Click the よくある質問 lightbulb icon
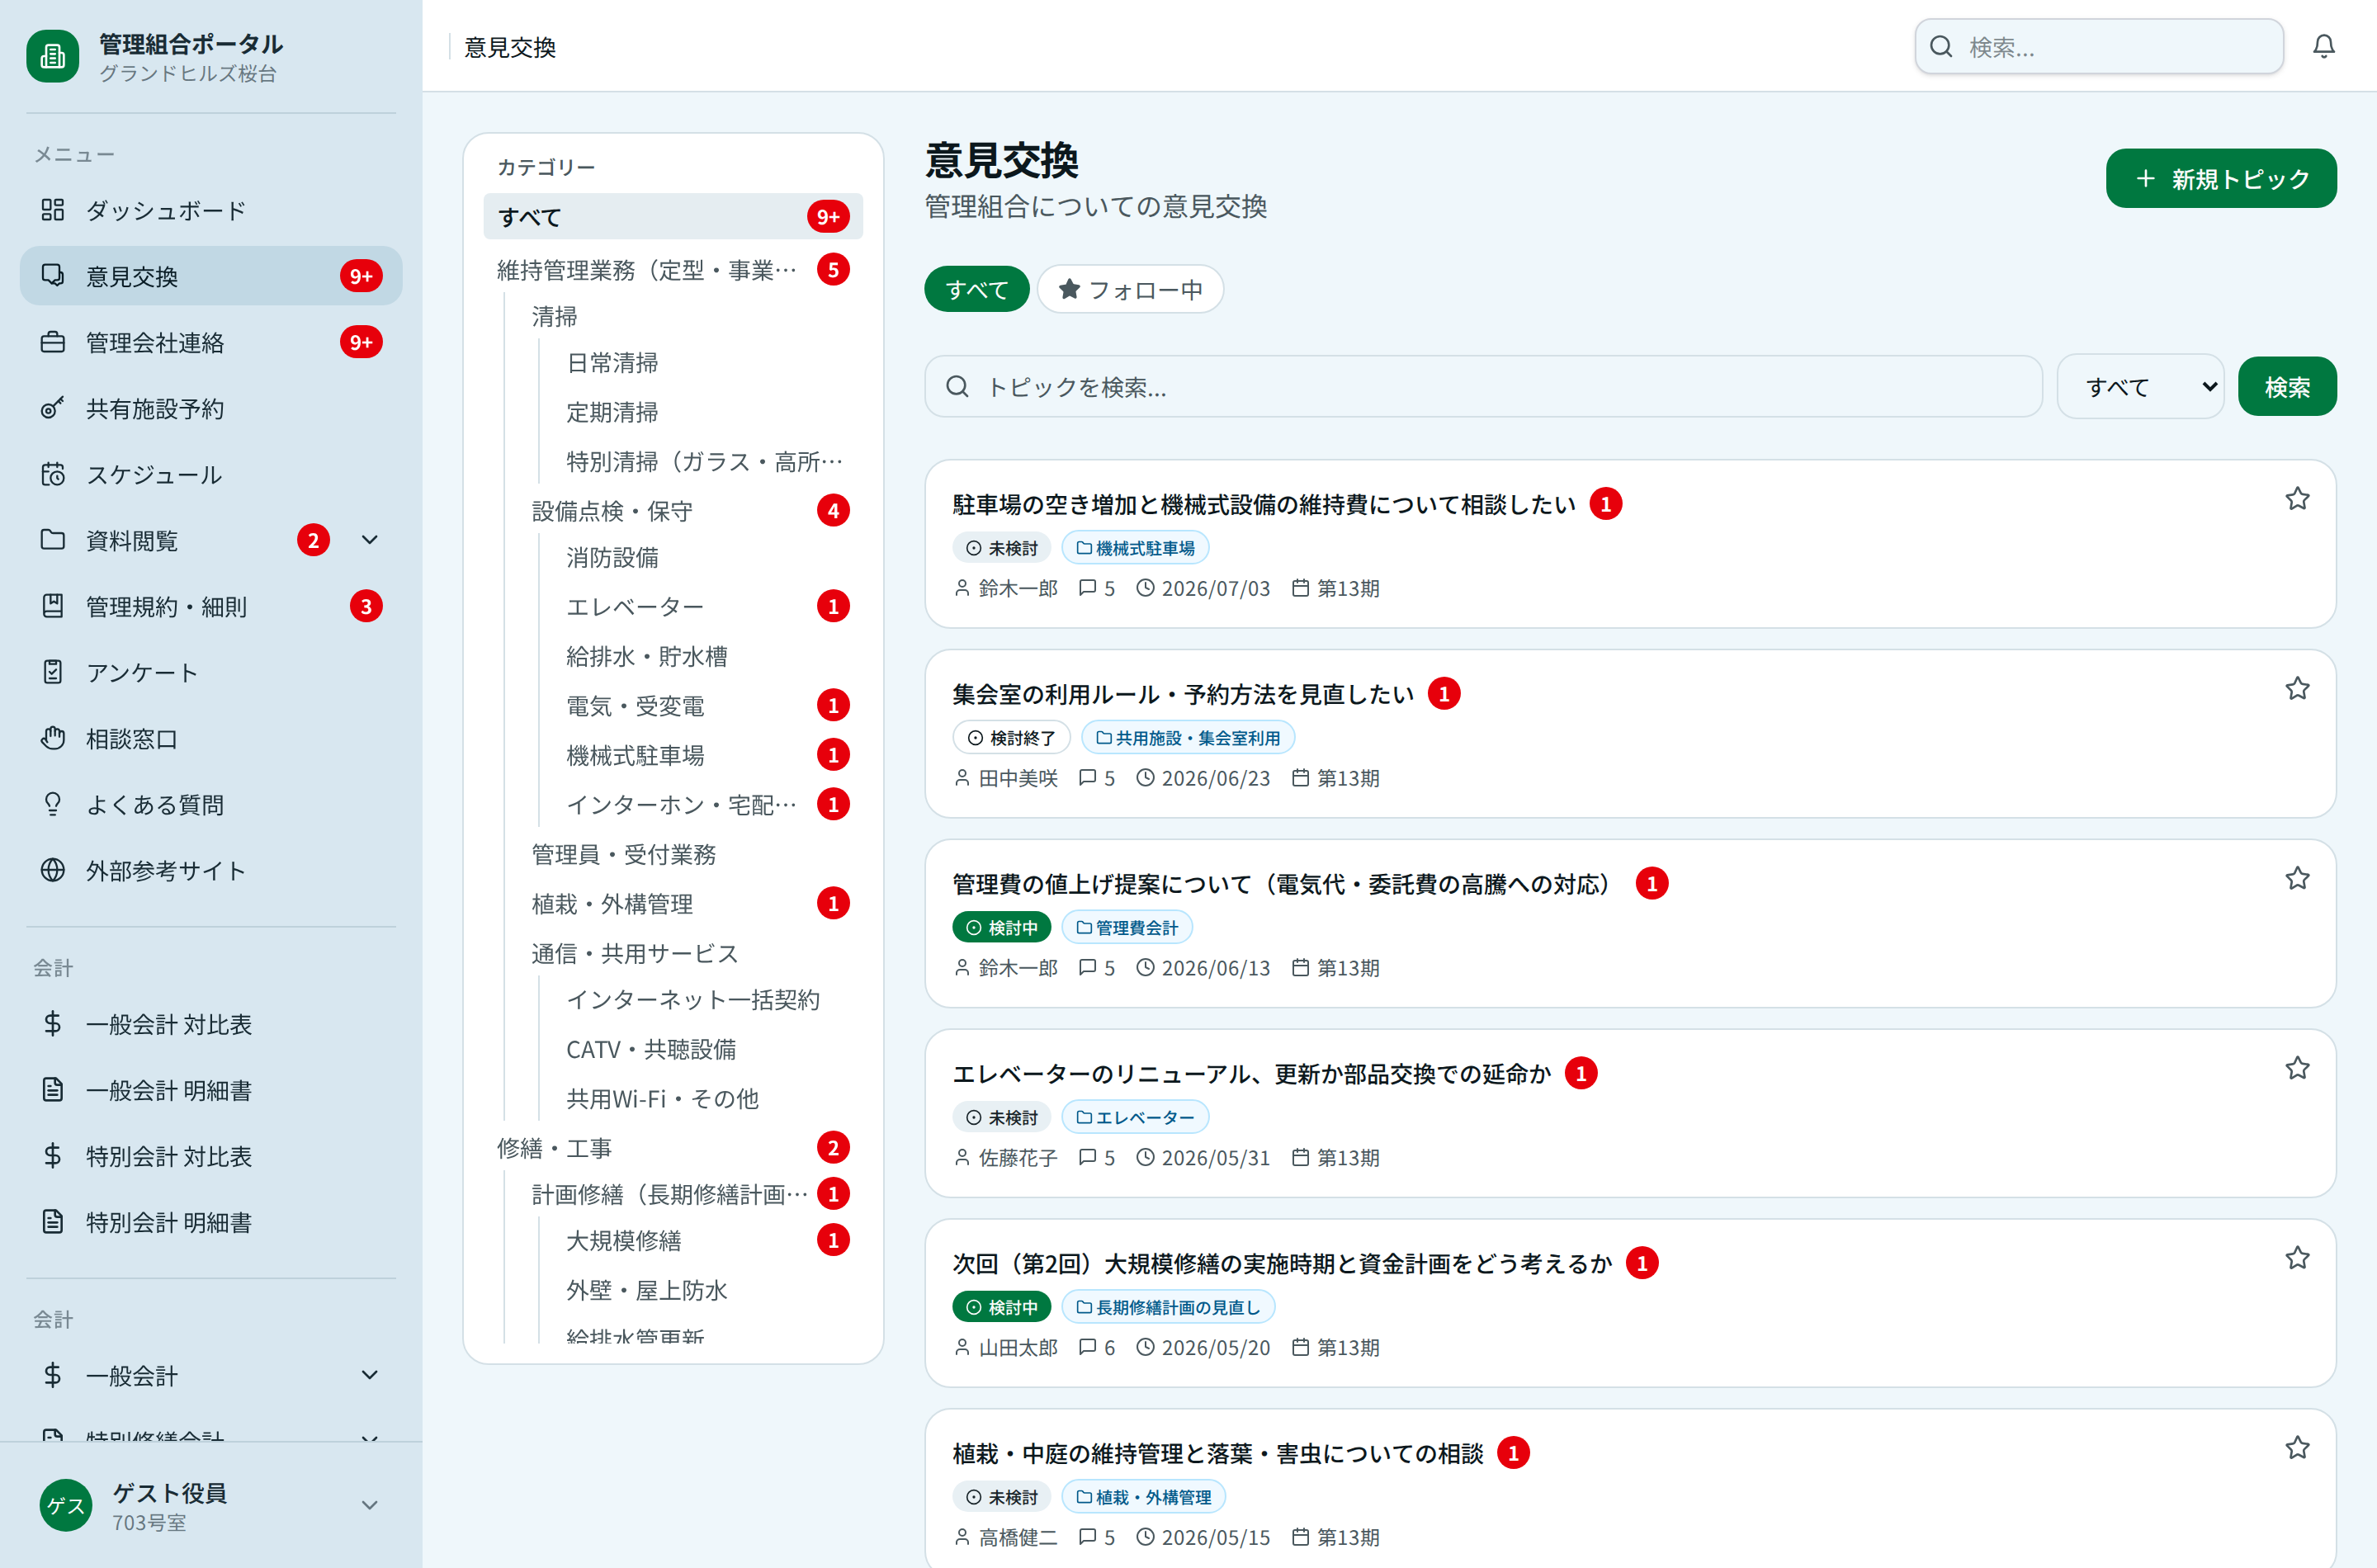 pyautogui.click(x=53, y=804)
